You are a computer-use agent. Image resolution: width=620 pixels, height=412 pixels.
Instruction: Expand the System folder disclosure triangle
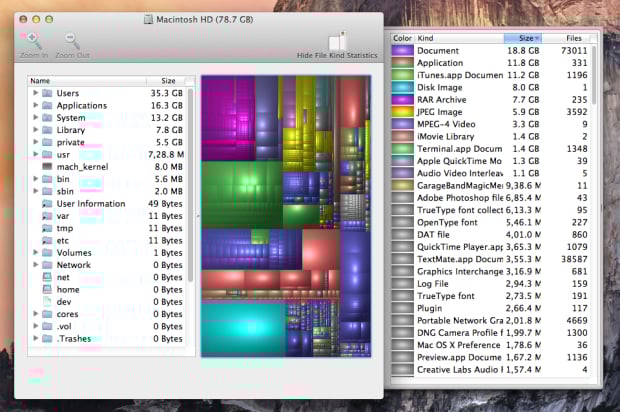point(36,117)
